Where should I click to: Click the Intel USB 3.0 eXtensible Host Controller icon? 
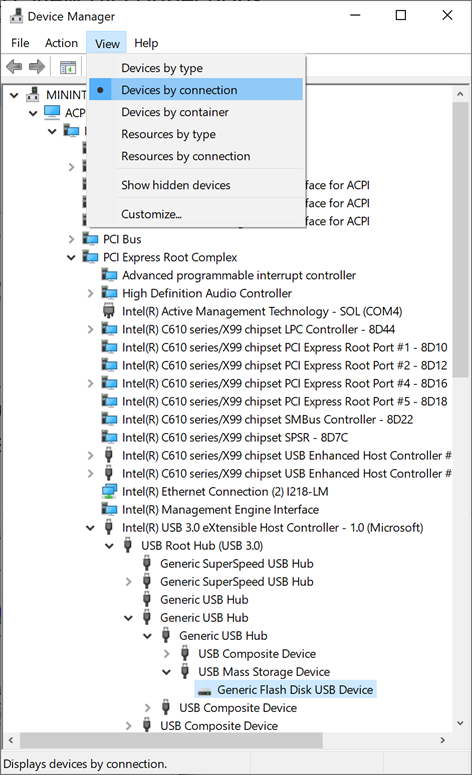[109, 527]
